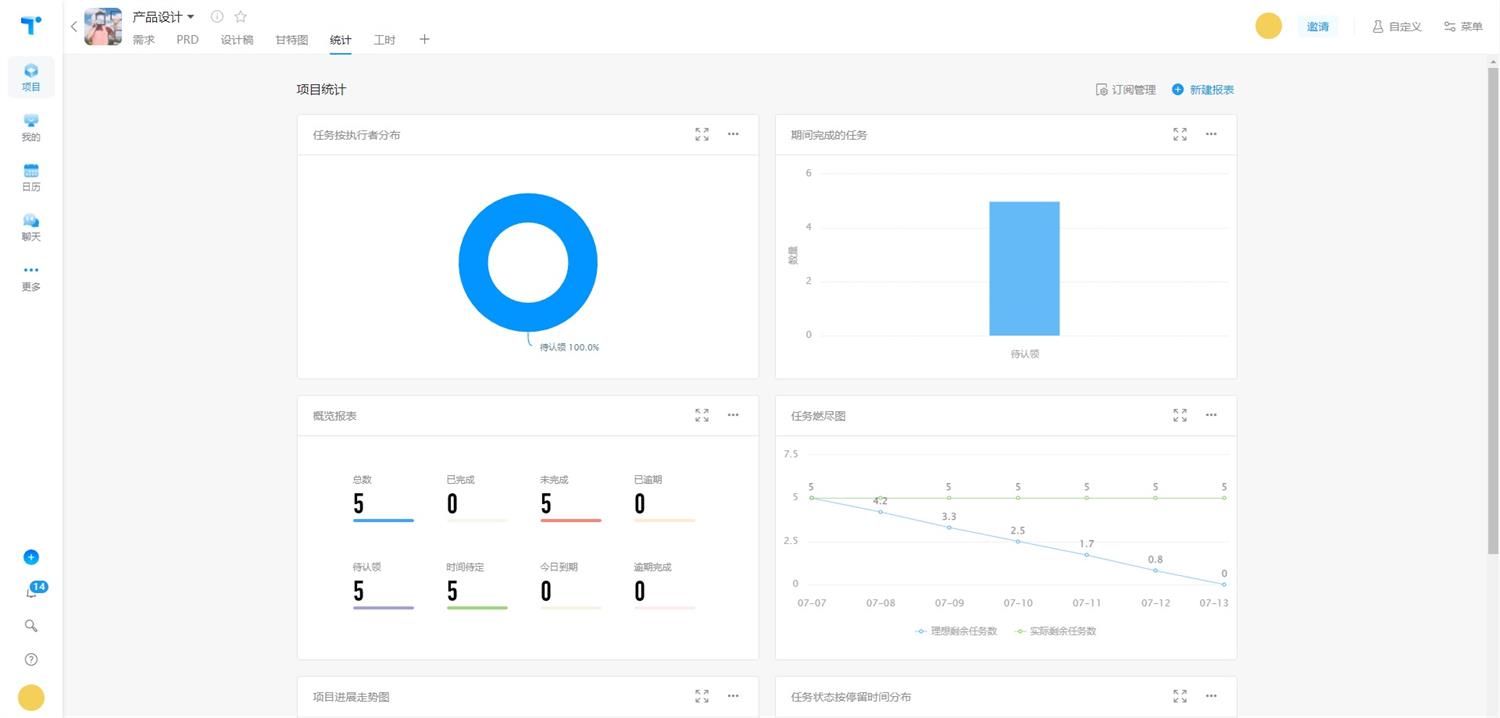1500x718 pixels.
Task: Star the 产品设计 project
Action: (241, 17)
